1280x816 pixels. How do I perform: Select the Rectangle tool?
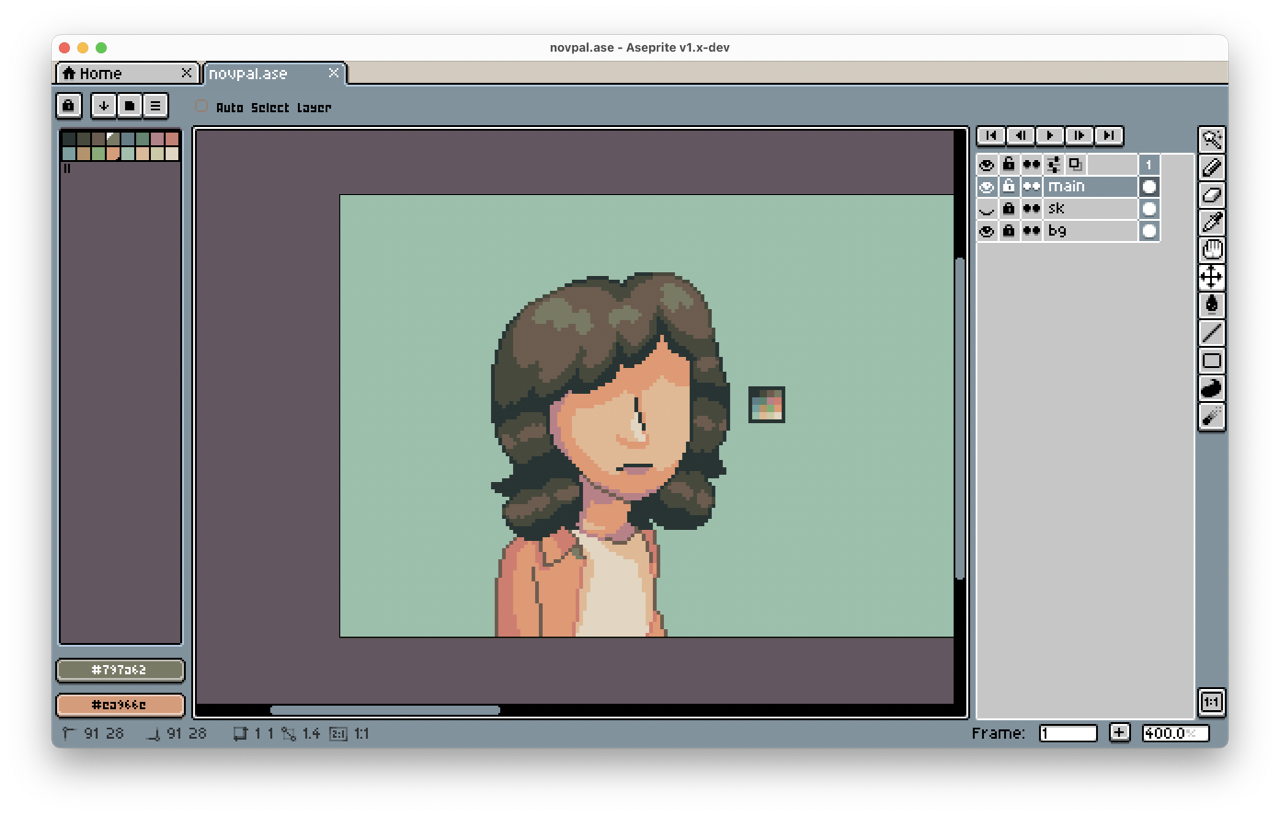pyautogui.click(x=1212, y=361)
